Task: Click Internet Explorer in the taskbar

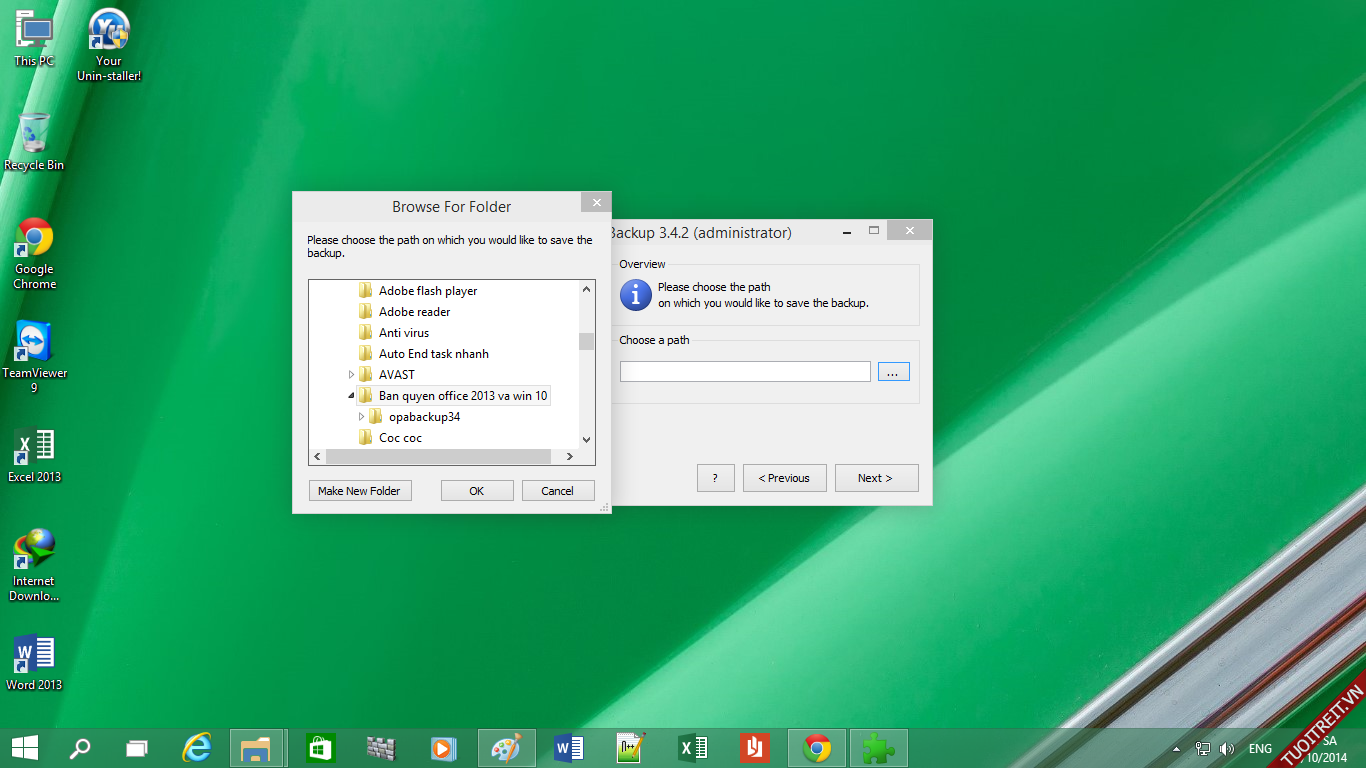Action: point(197,748)
